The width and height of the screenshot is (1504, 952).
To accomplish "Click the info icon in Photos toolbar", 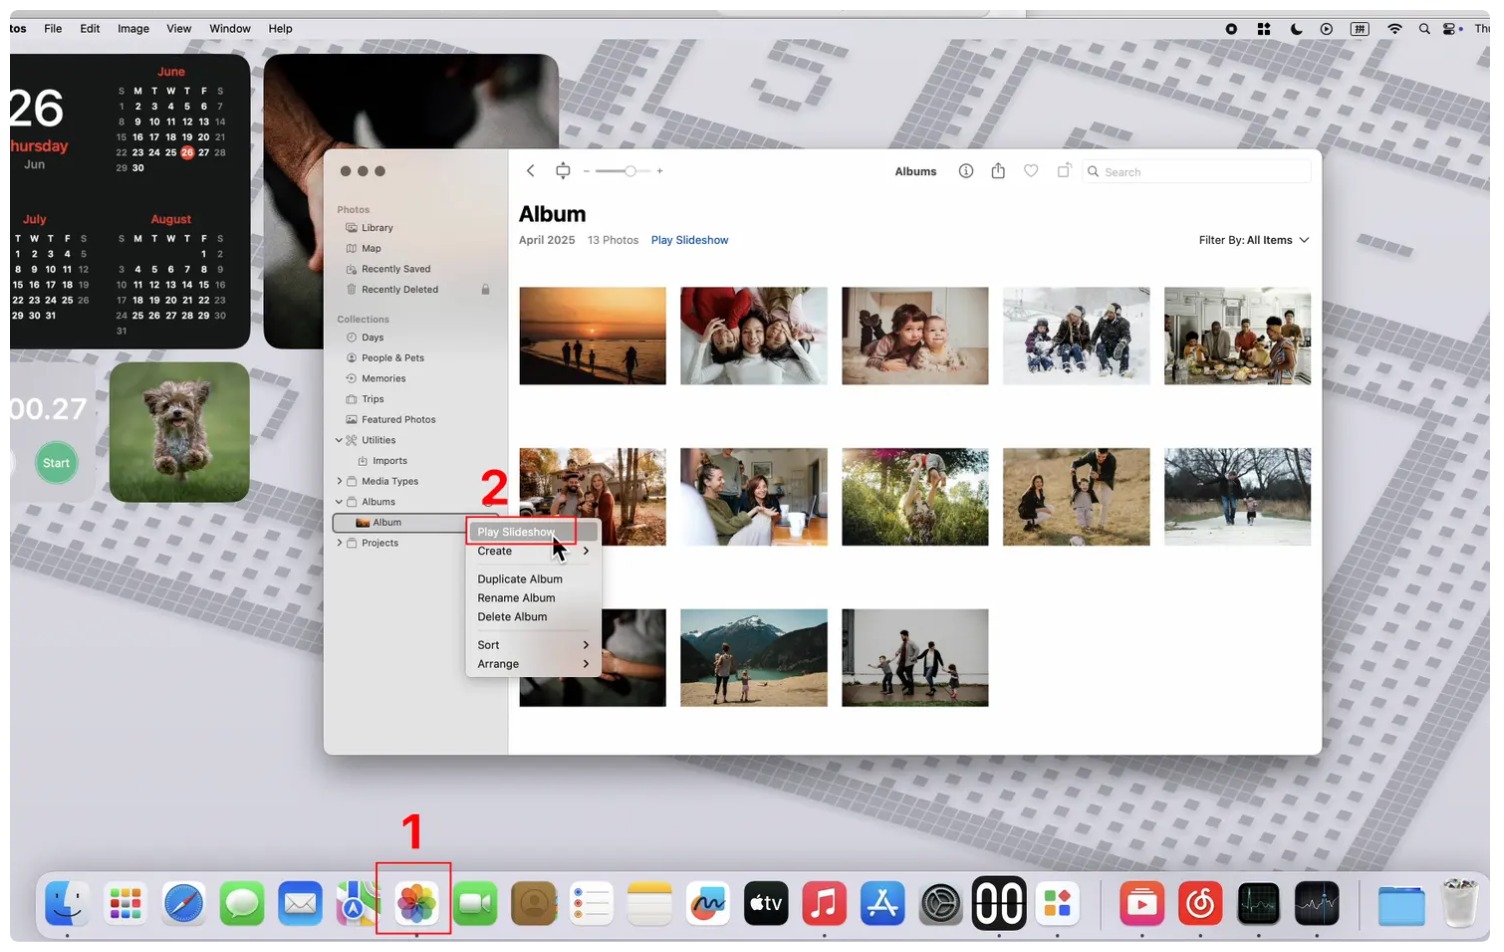I will (x=965, y=171).
